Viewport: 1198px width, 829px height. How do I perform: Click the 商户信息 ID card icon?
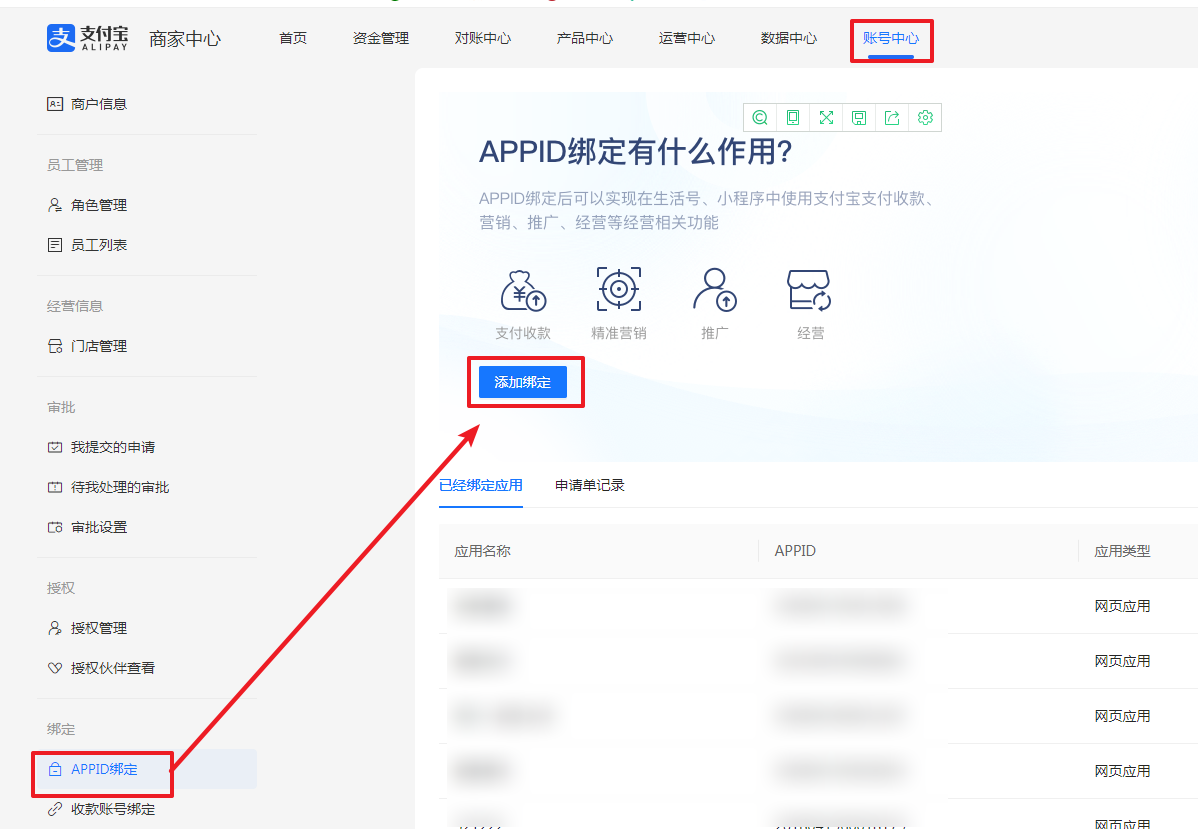point(55,104)
